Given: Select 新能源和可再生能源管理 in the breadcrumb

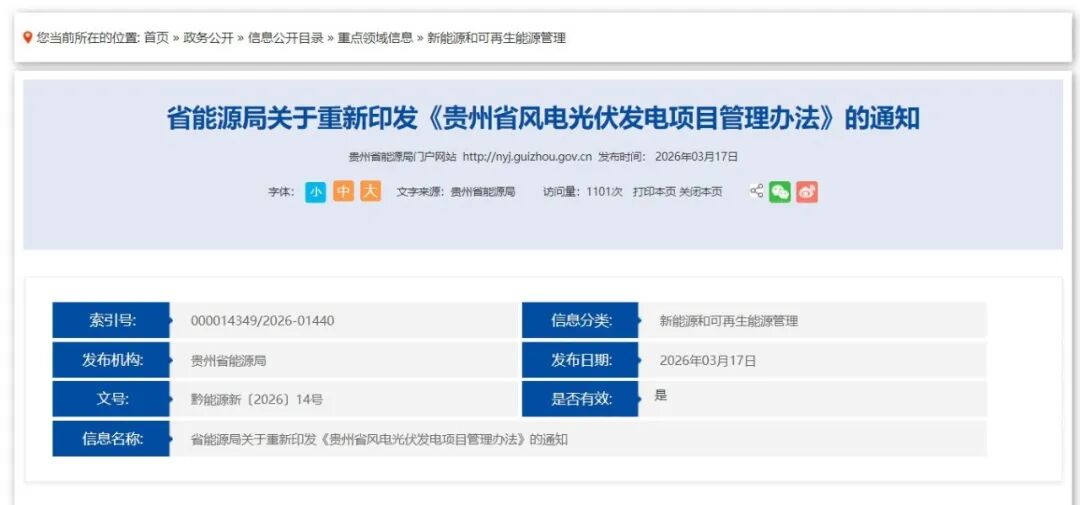Looking at the screenshot, I should (496, 38).
